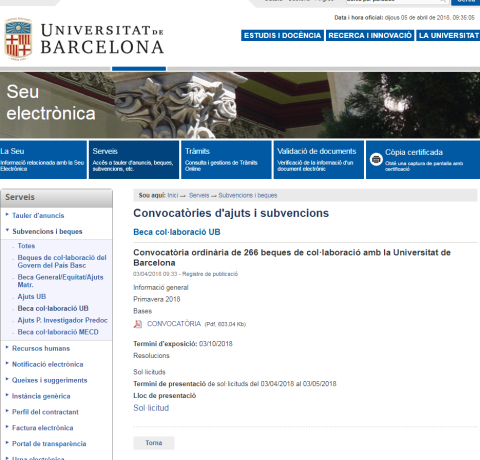This screenshot has width=480, height=460.
Task: Download the CONVOCATÒRIA document link
Action: [x=174, y=324]
